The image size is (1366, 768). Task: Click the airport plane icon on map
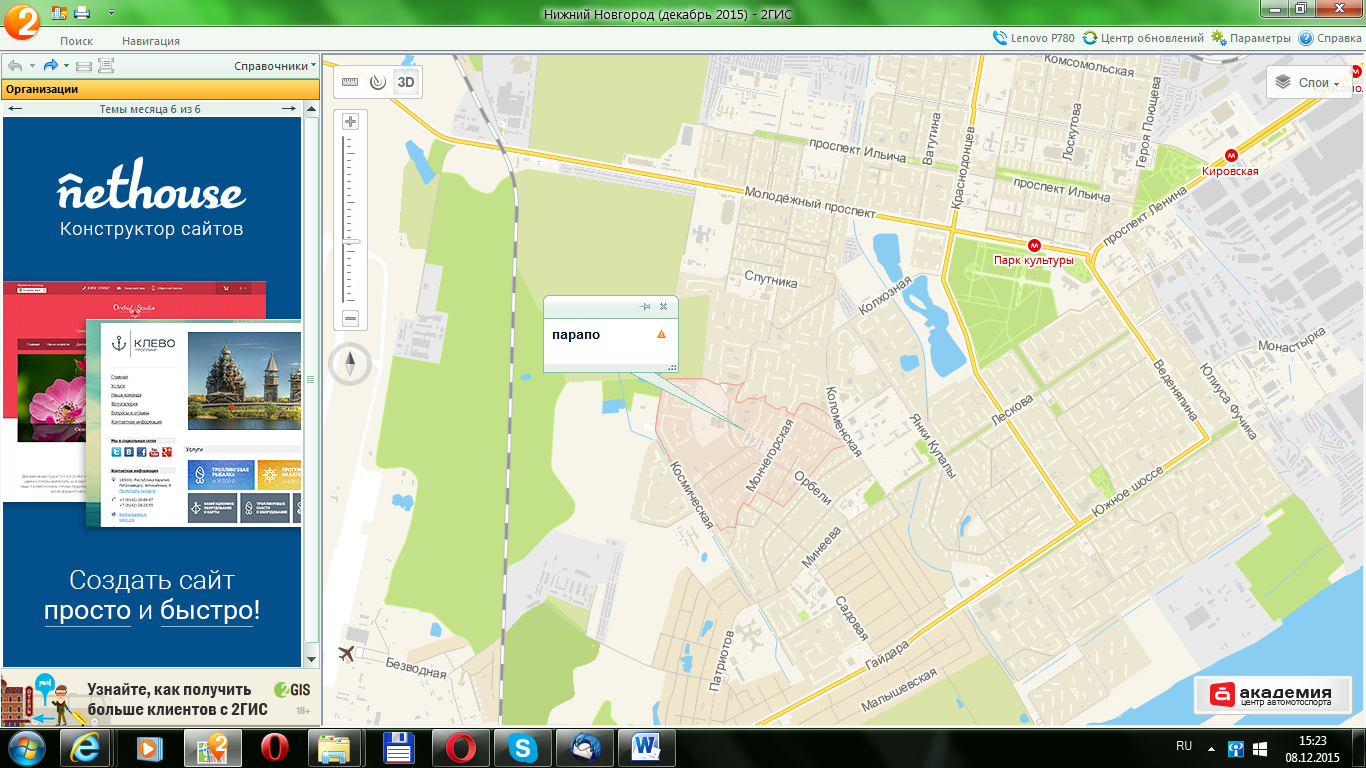click(x=347, y=654)
